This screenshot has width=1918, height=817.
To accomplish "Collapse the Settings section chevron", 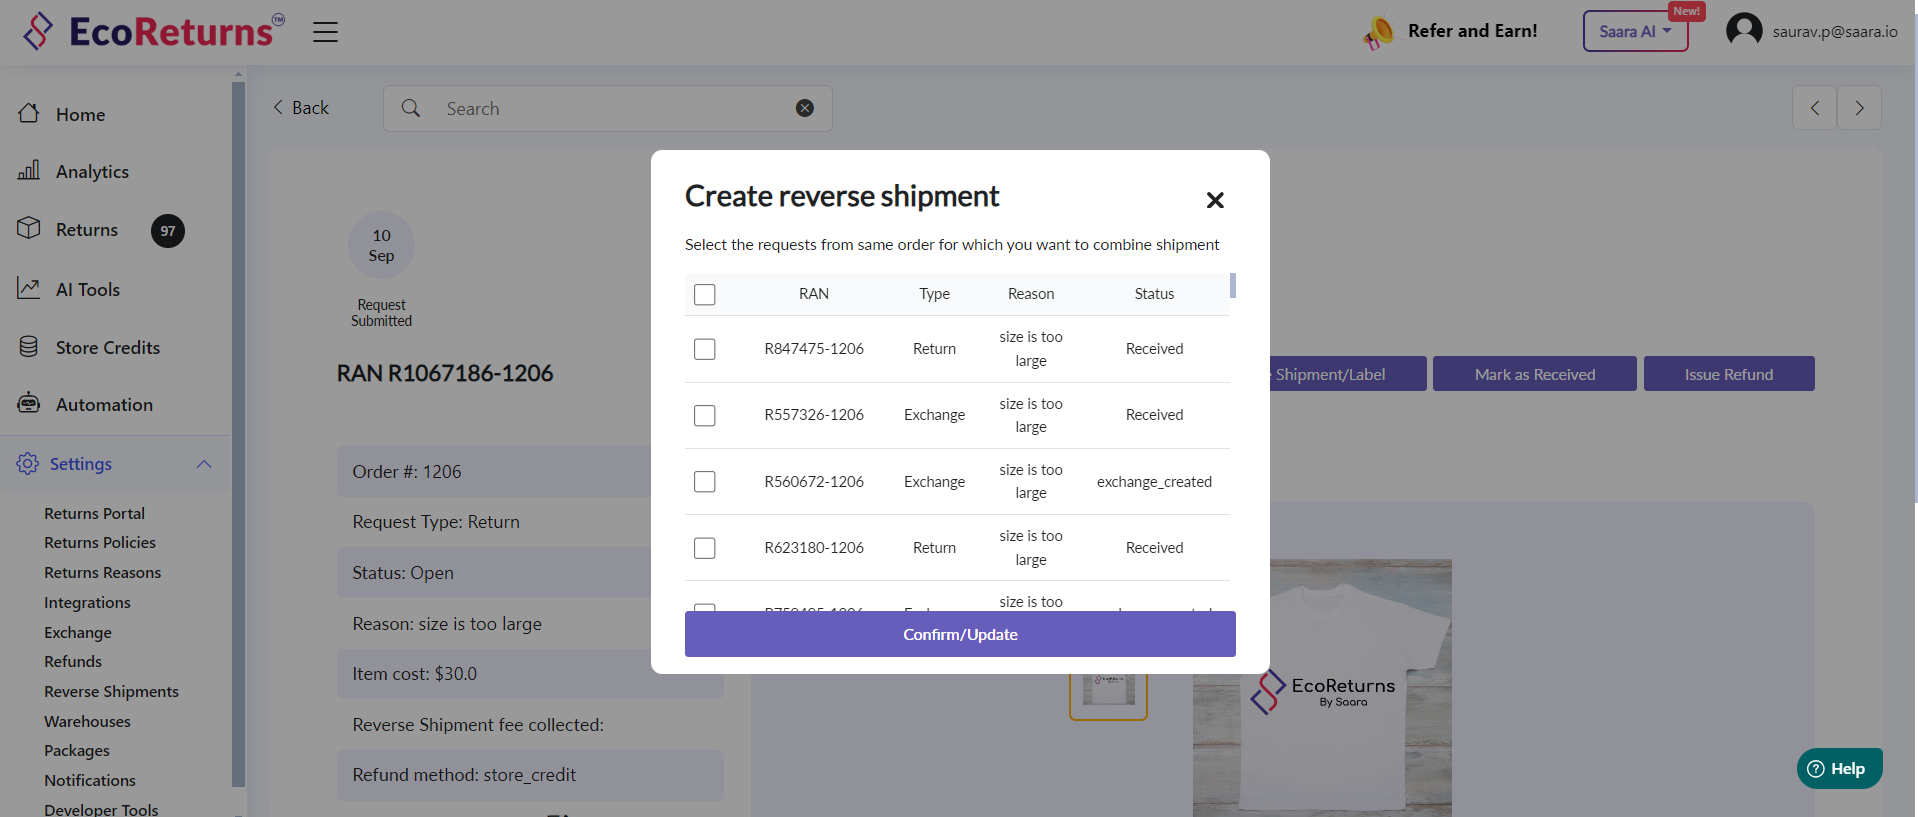I will 204,464.
